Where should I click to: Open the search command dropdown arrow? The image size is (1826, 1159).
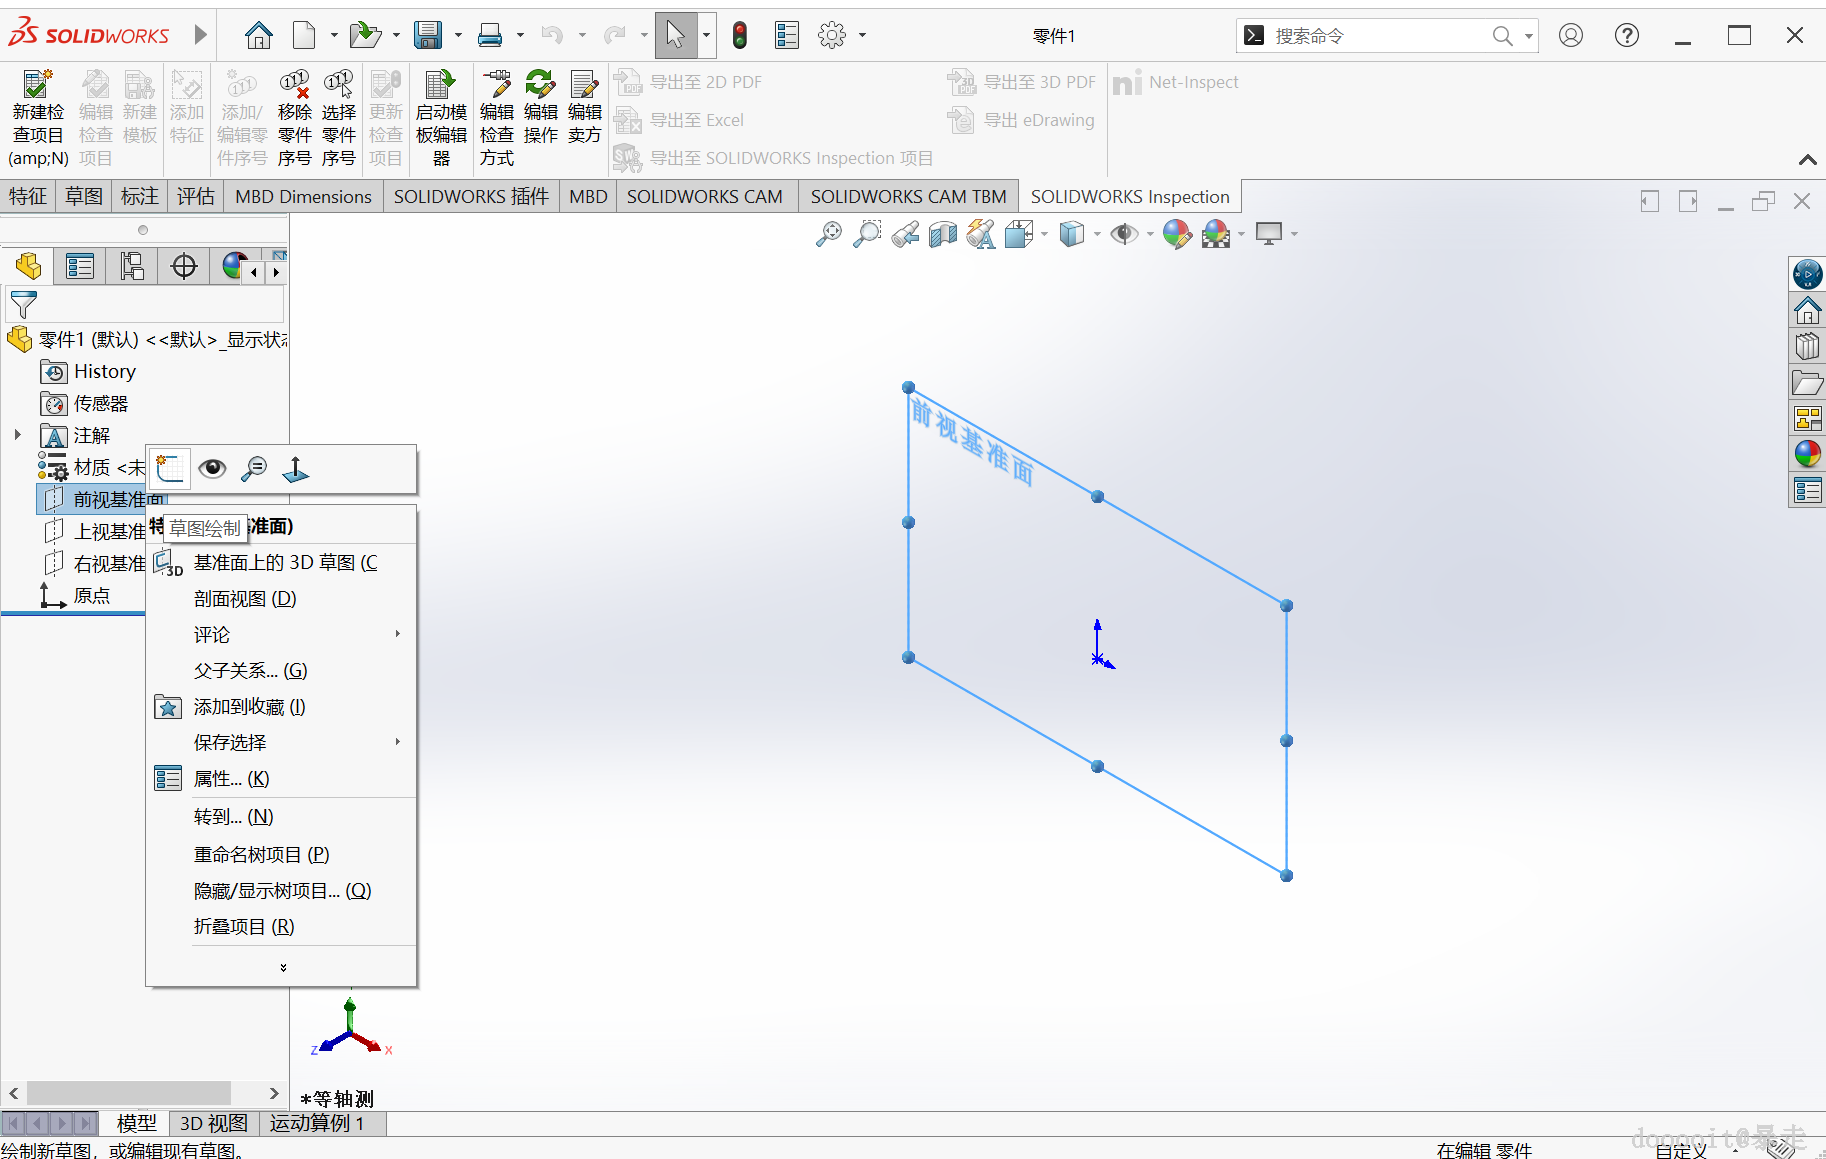point(1528,36)
